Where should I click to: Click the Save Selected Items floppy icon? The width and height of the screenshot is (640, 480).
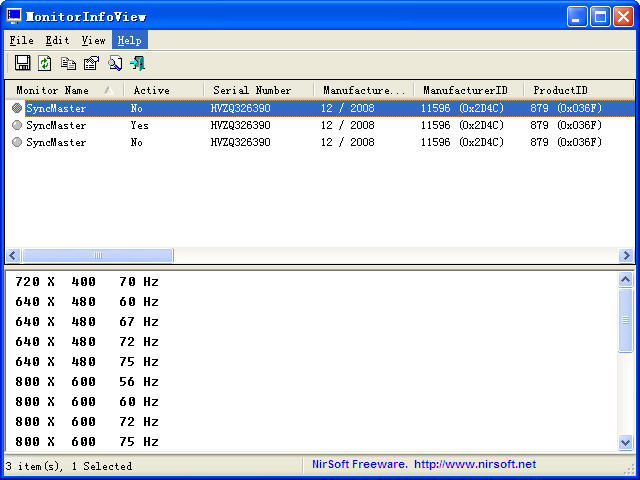[x=22, y=63]
